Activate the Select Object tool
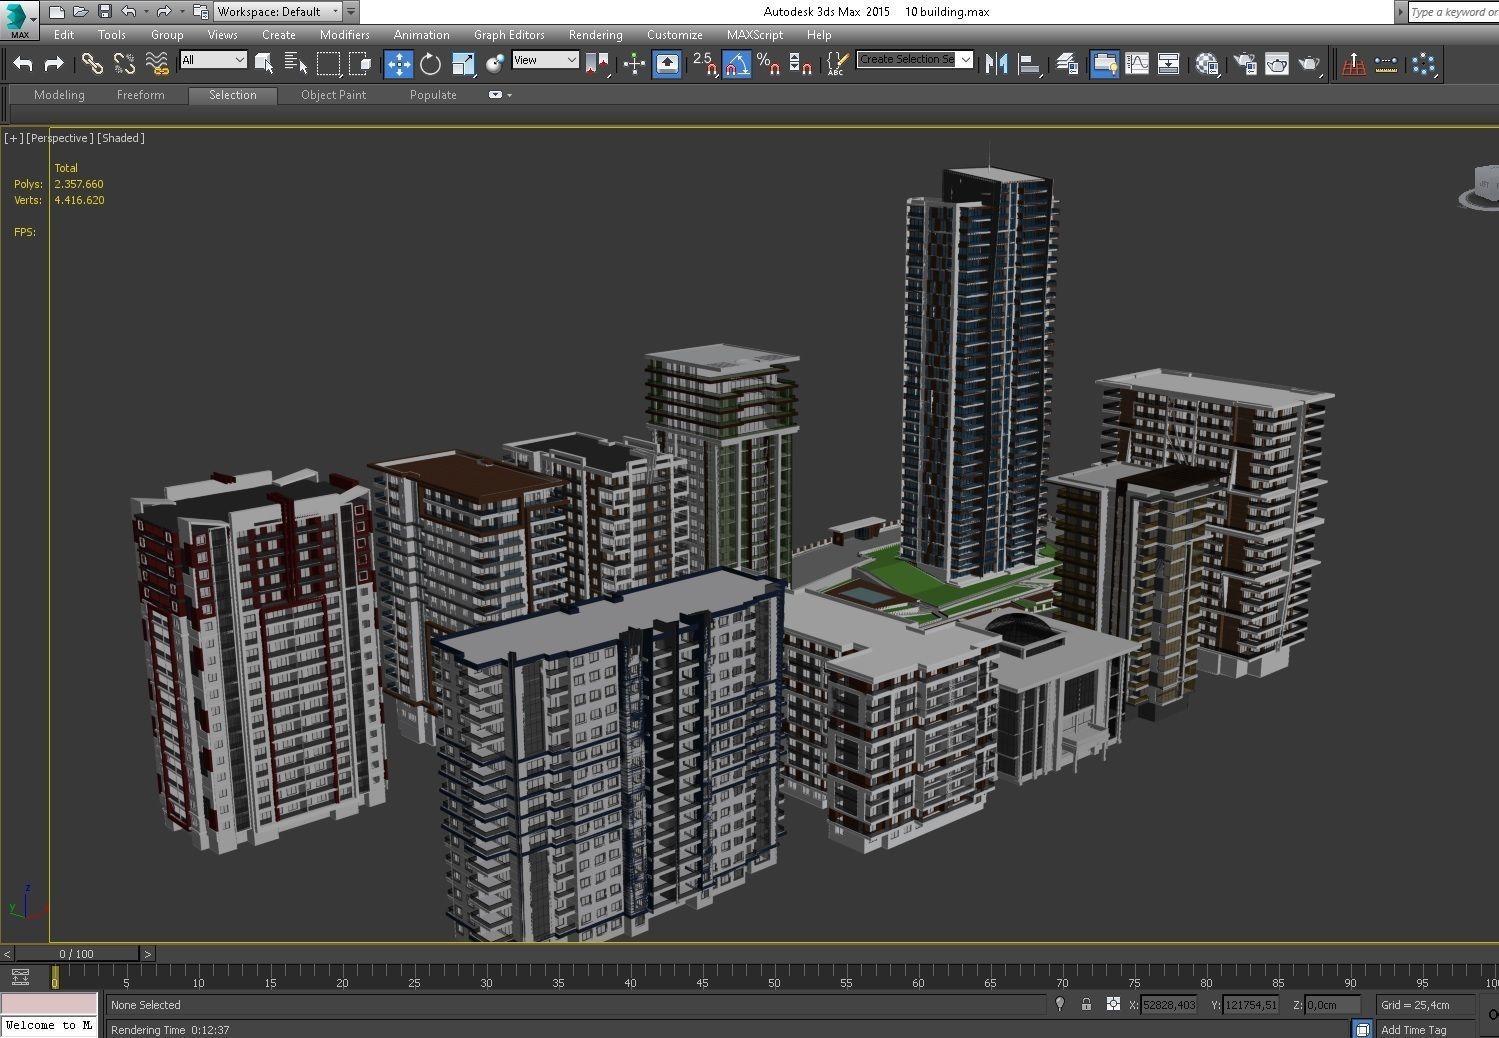 264,64
